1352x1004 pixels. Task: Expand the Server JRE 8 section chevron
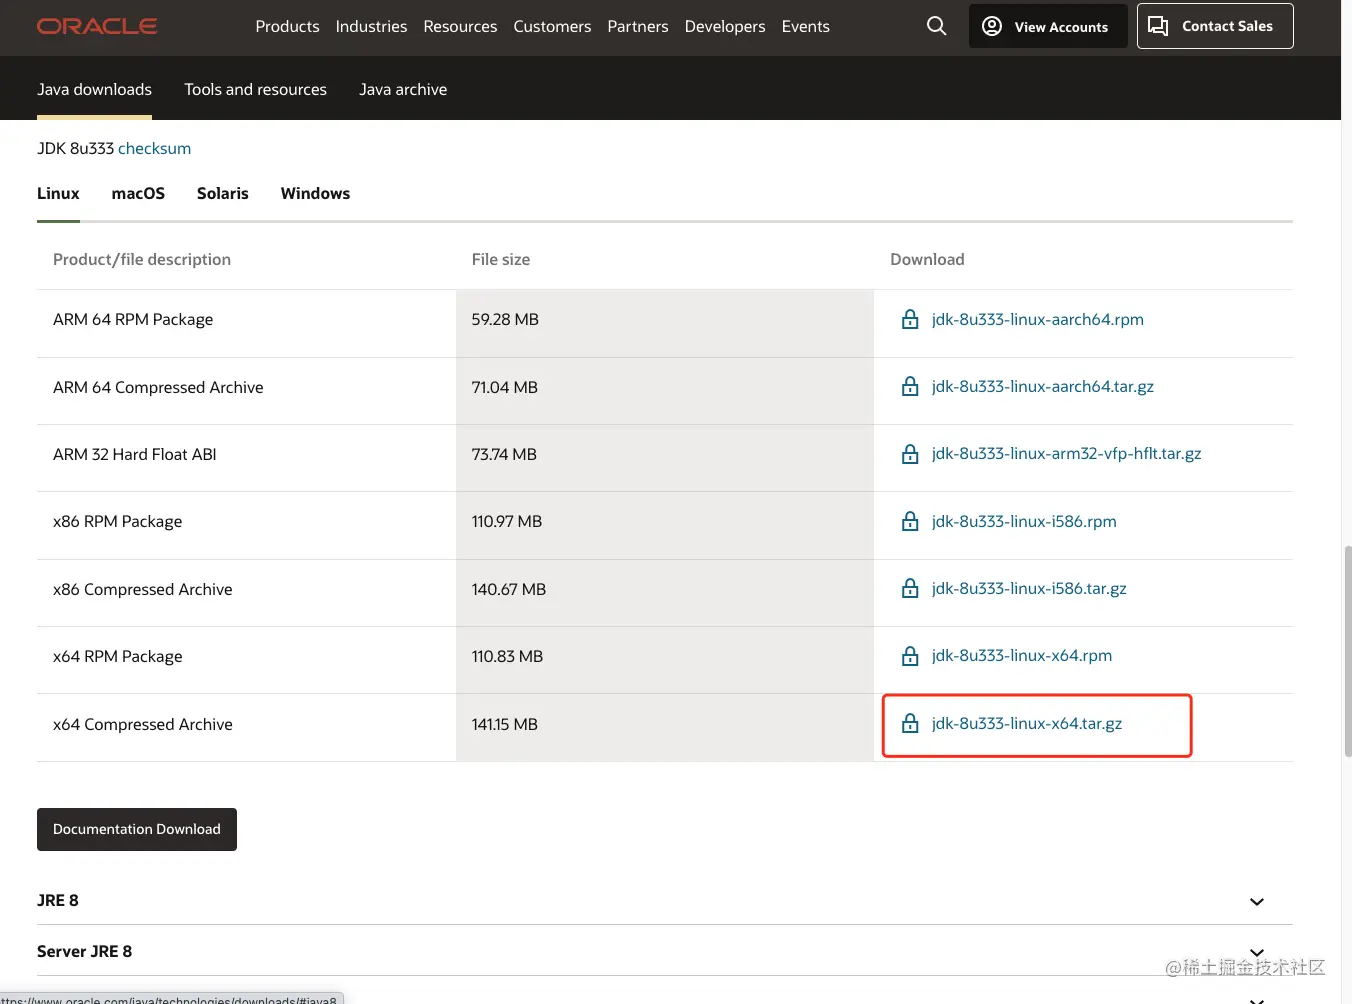click(x=1257, y=952)
